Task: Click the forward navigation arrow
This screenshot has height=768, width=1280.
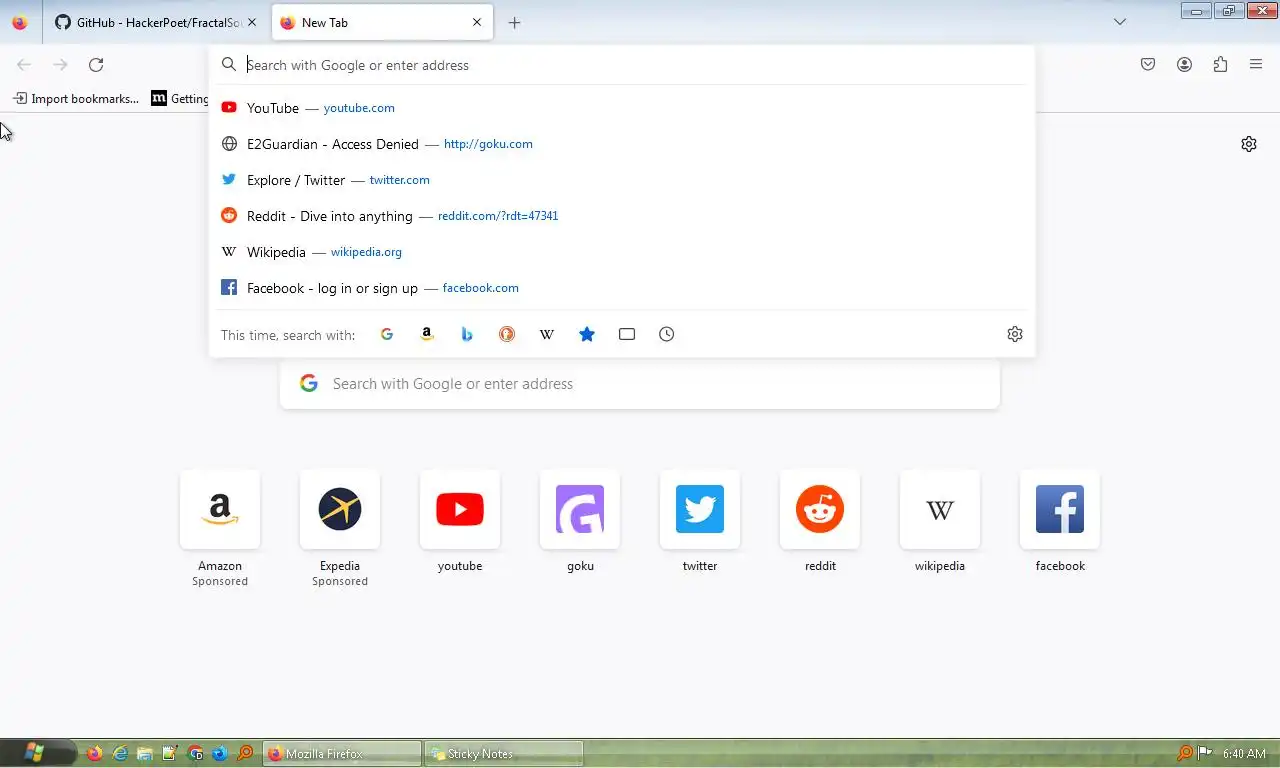Action: pos(60,64)
